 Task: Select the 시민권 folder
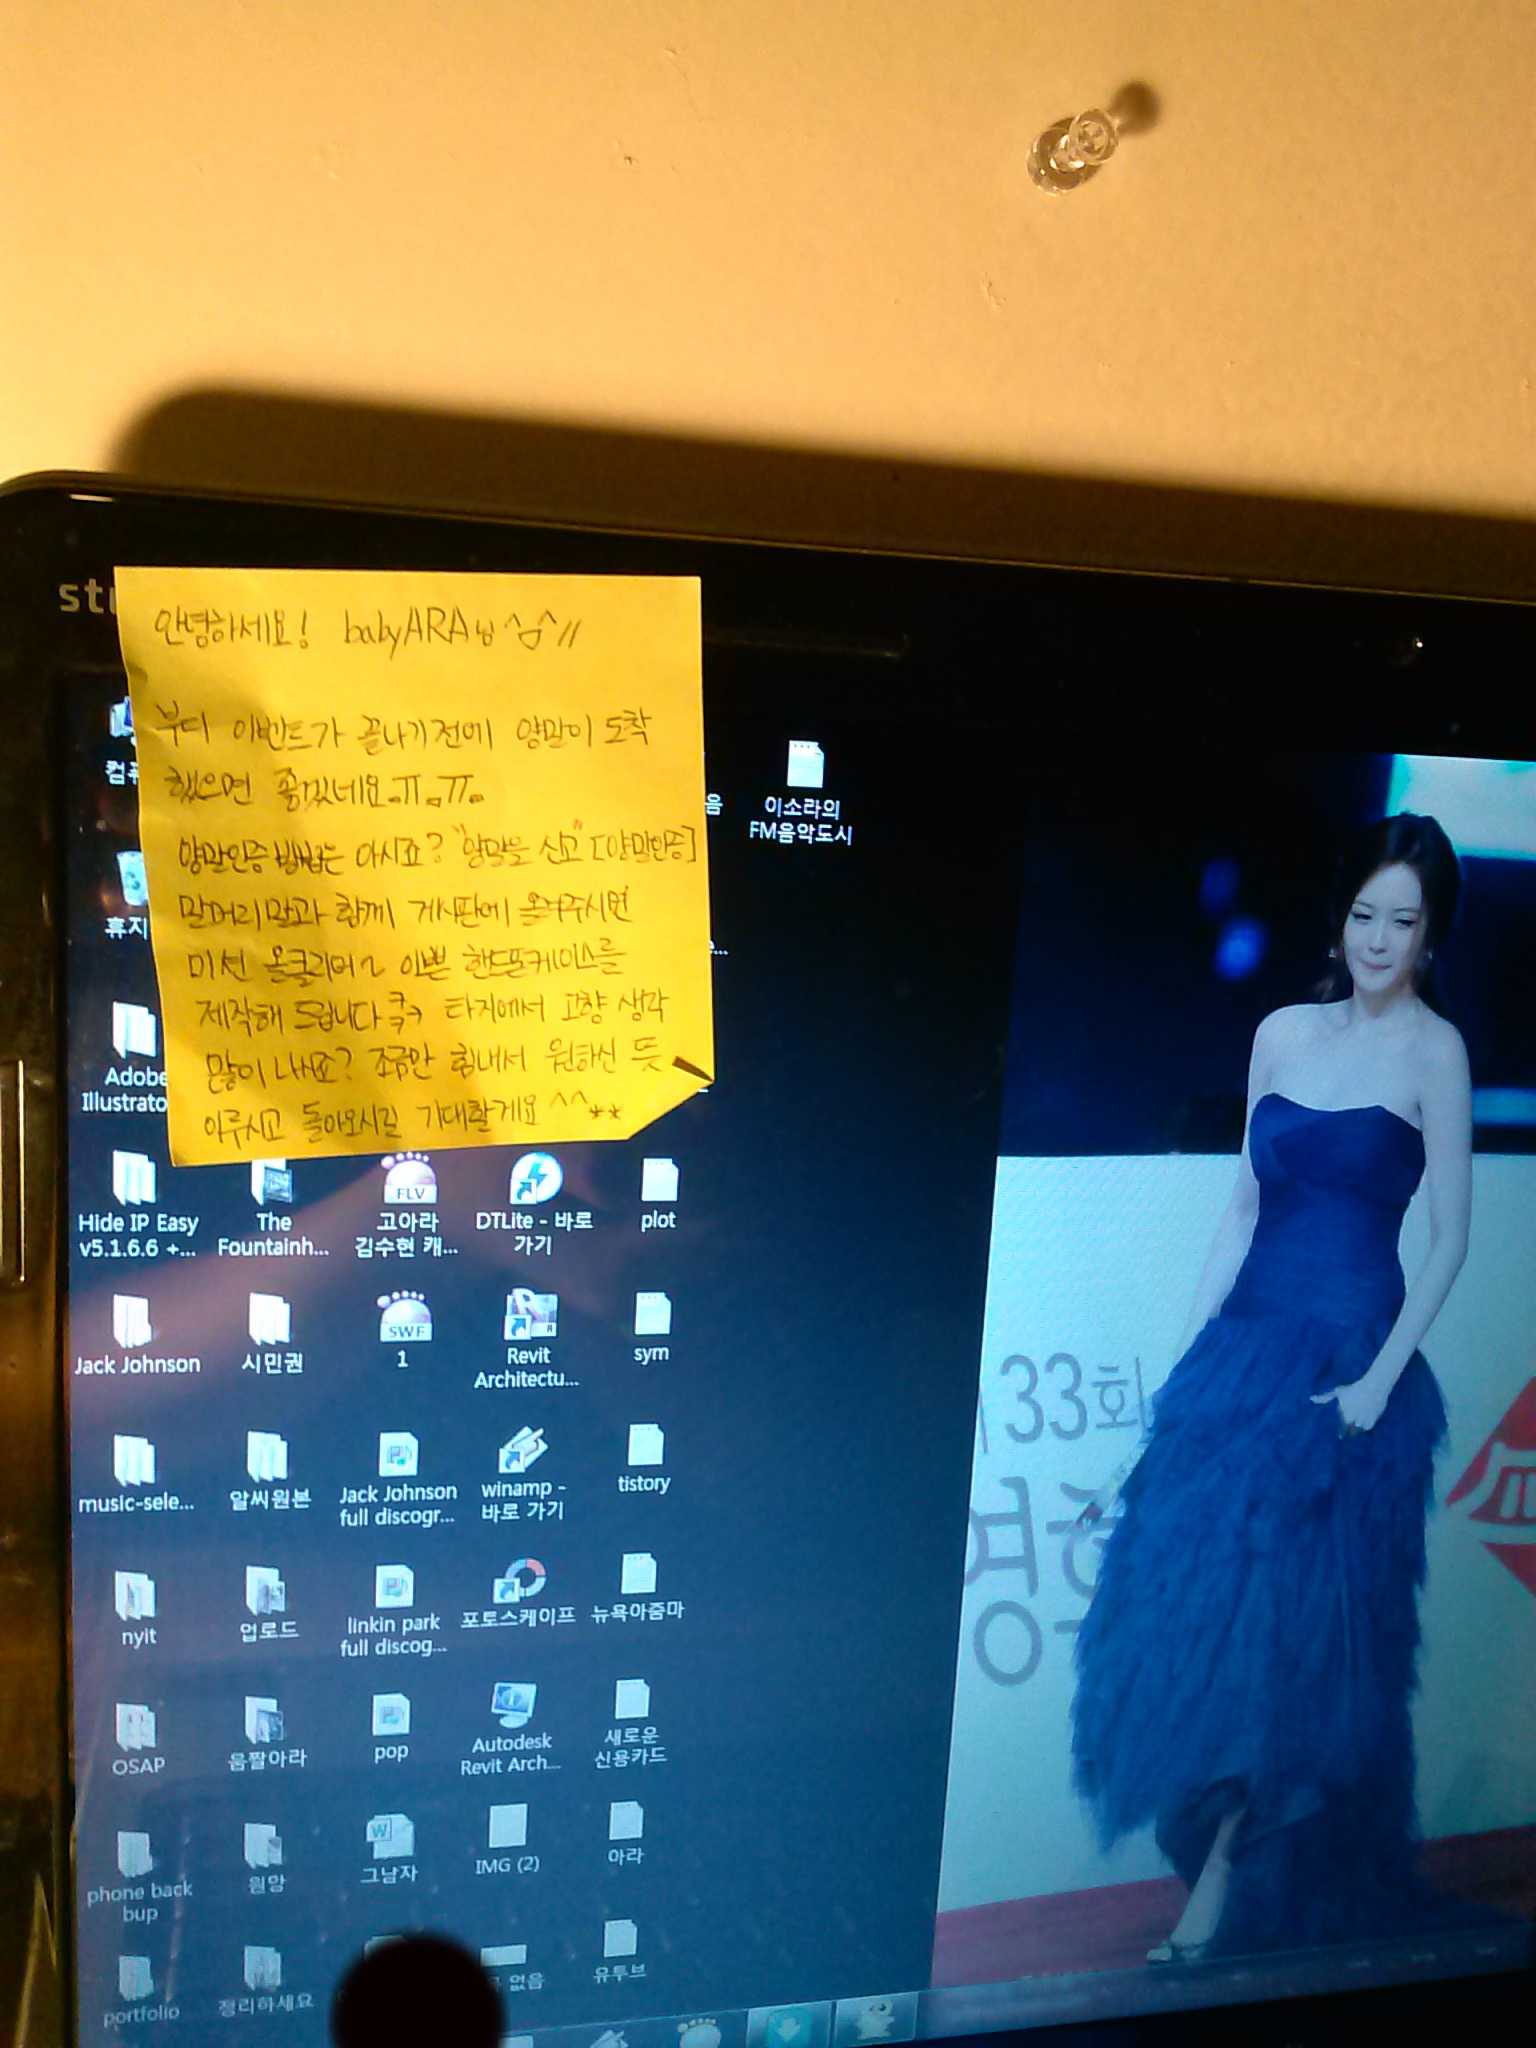(x=270, y=1334)
